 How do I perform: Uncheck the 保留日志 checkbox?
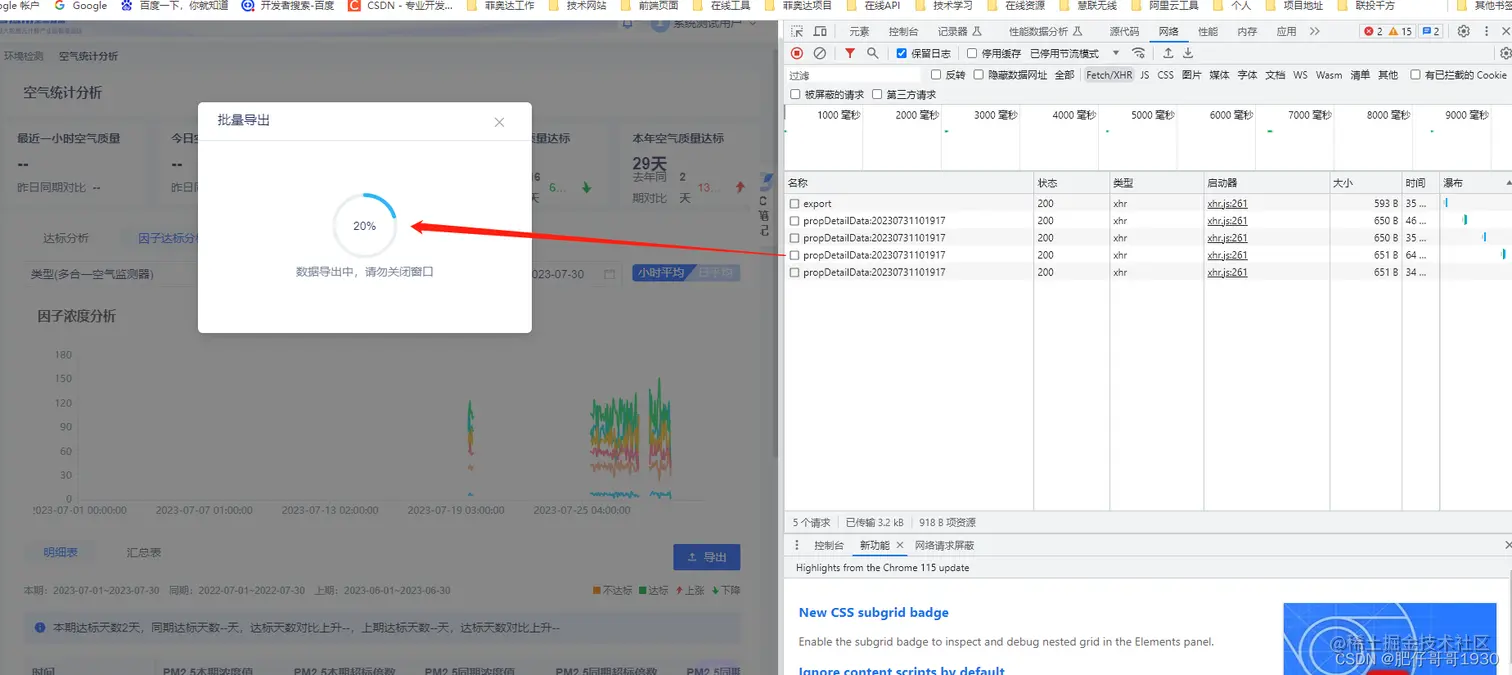tap(902, 53)
